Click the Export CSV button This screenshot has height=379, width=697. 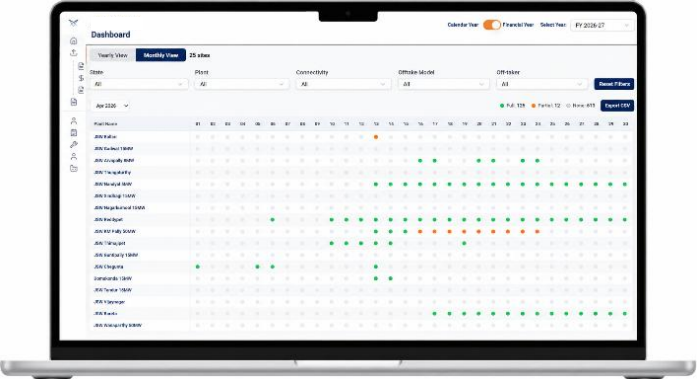point(617,106)
